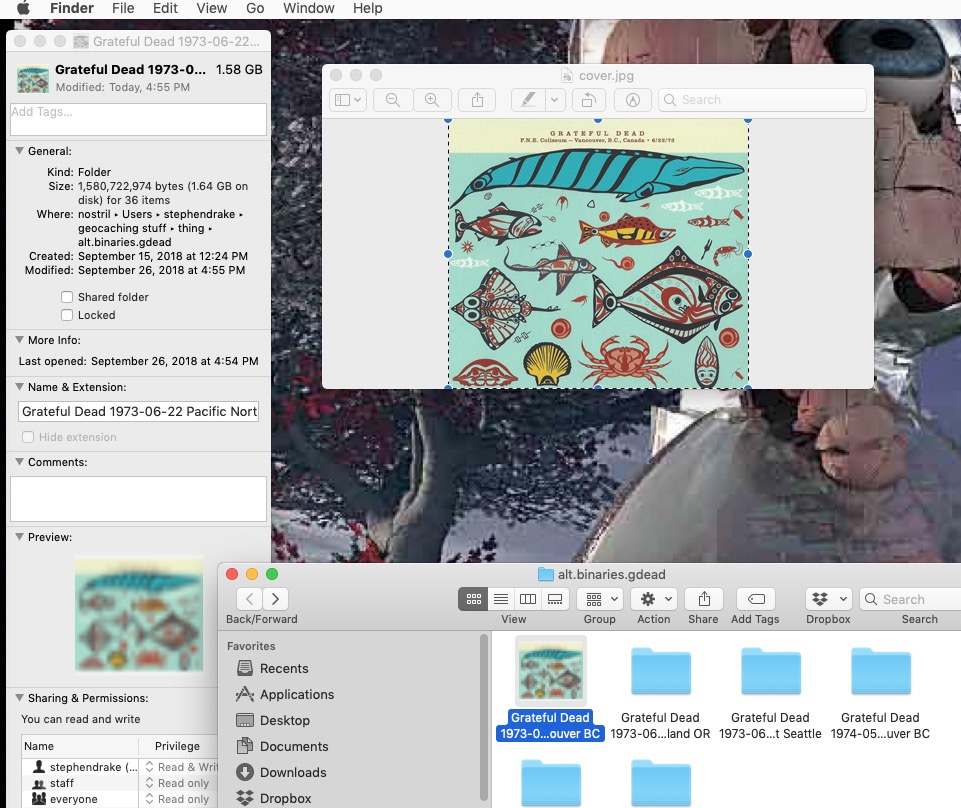Open the Help menu

click(367, 8)
